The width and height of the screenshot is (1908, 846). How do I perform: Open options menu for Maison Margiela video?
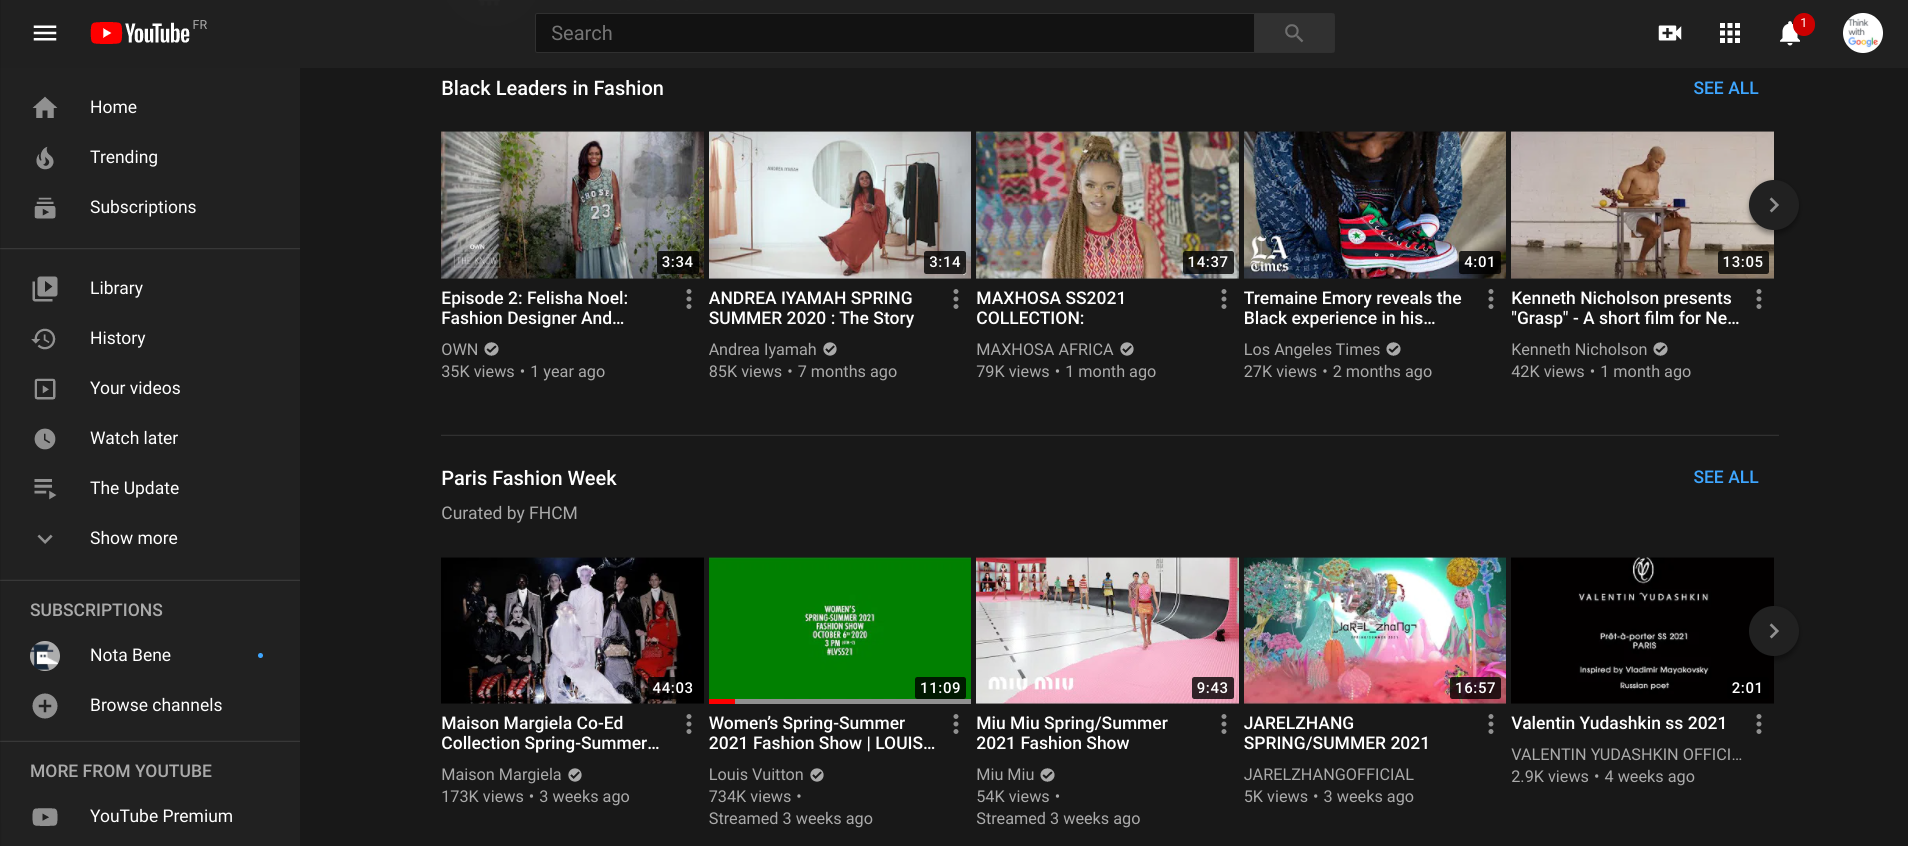689,723
